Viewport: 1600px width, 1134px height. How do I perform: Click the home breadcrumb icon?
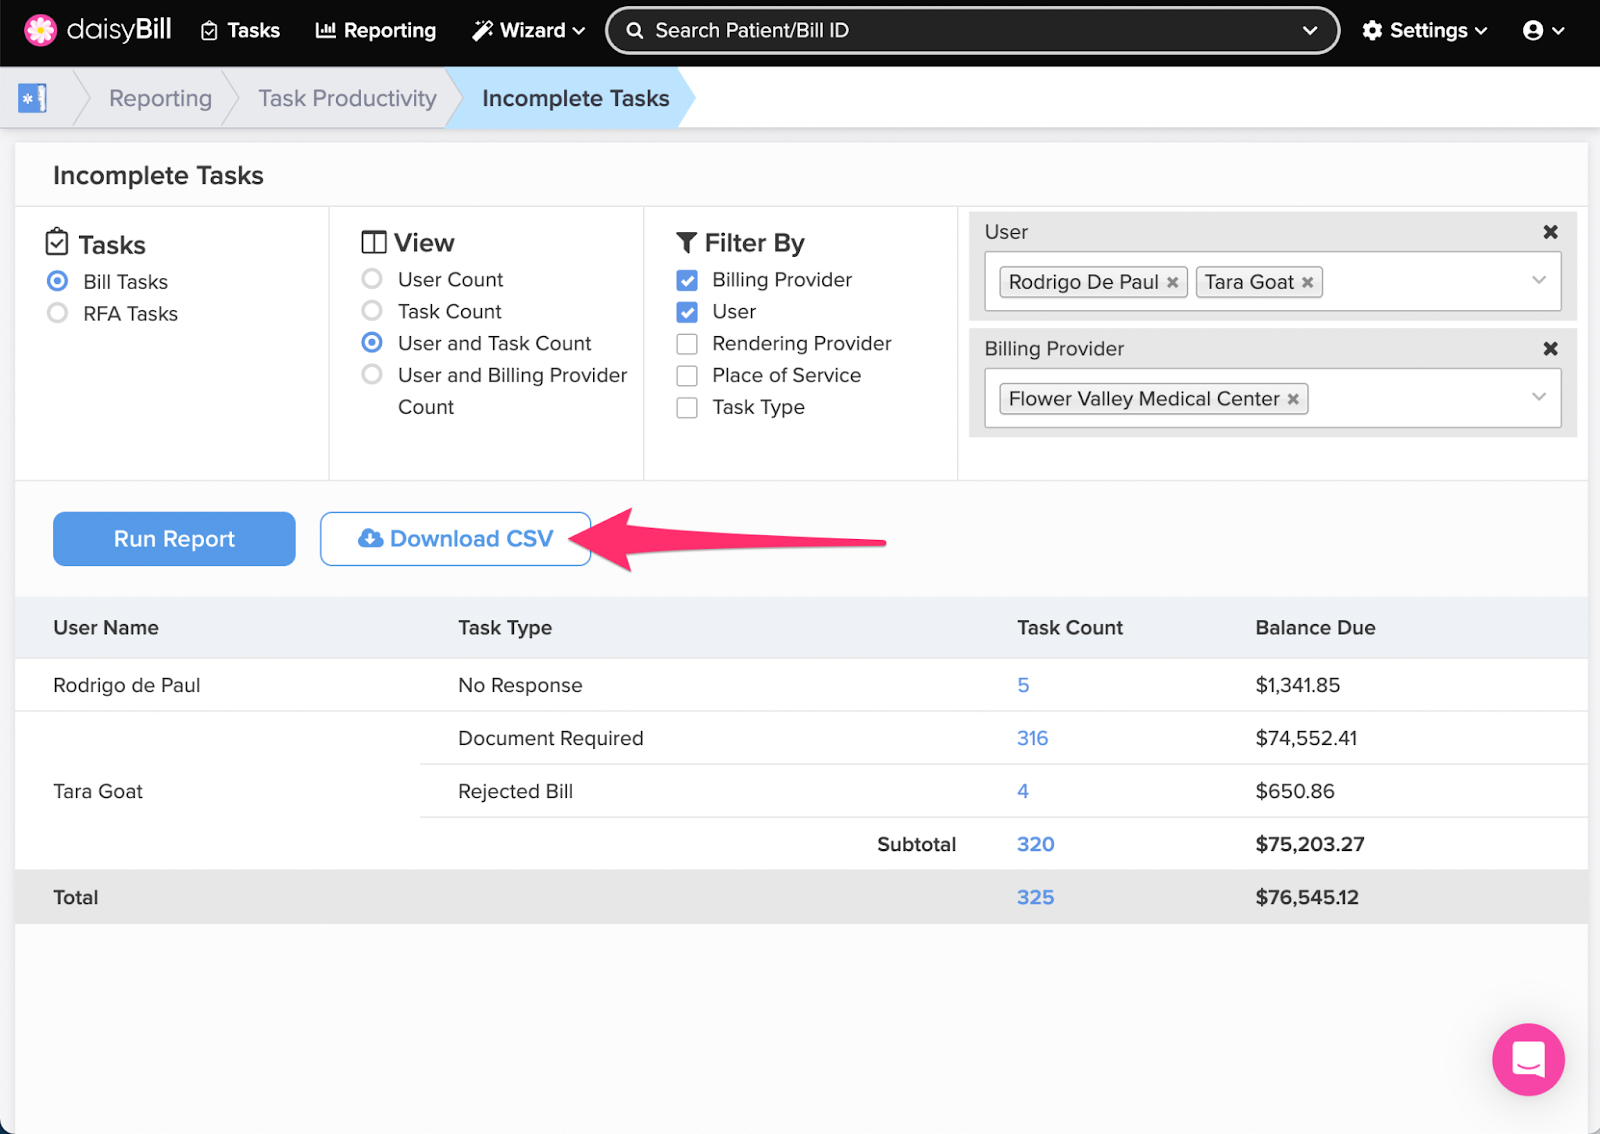point(32,98)
